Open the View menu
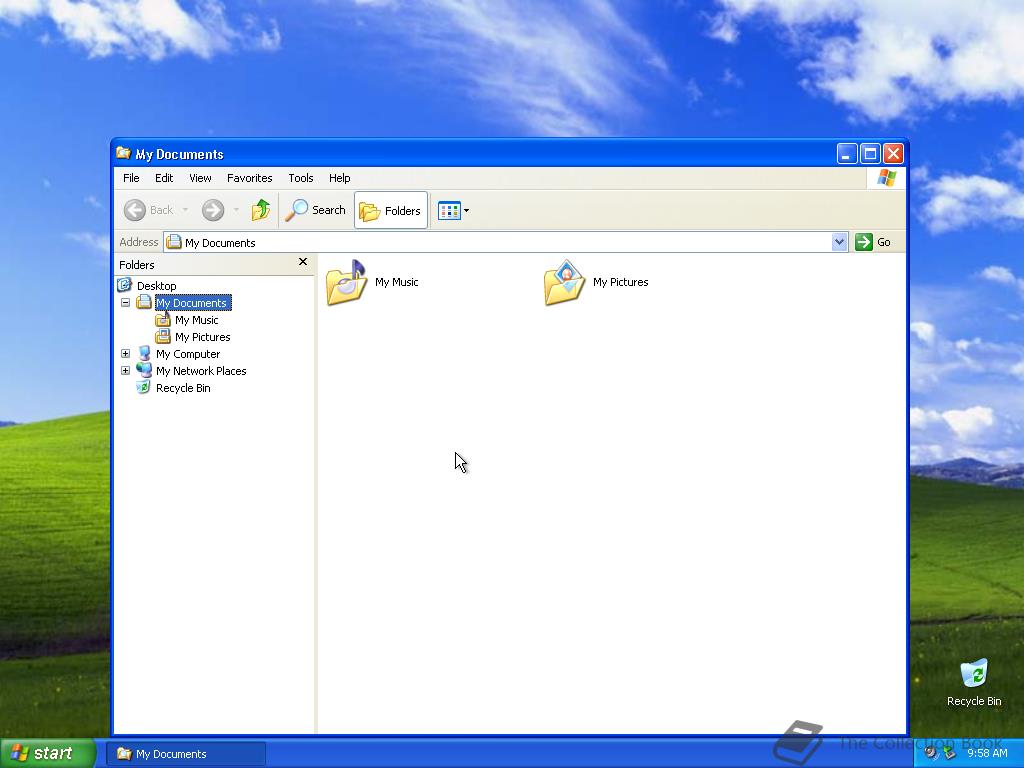 (x=200, y=178)
